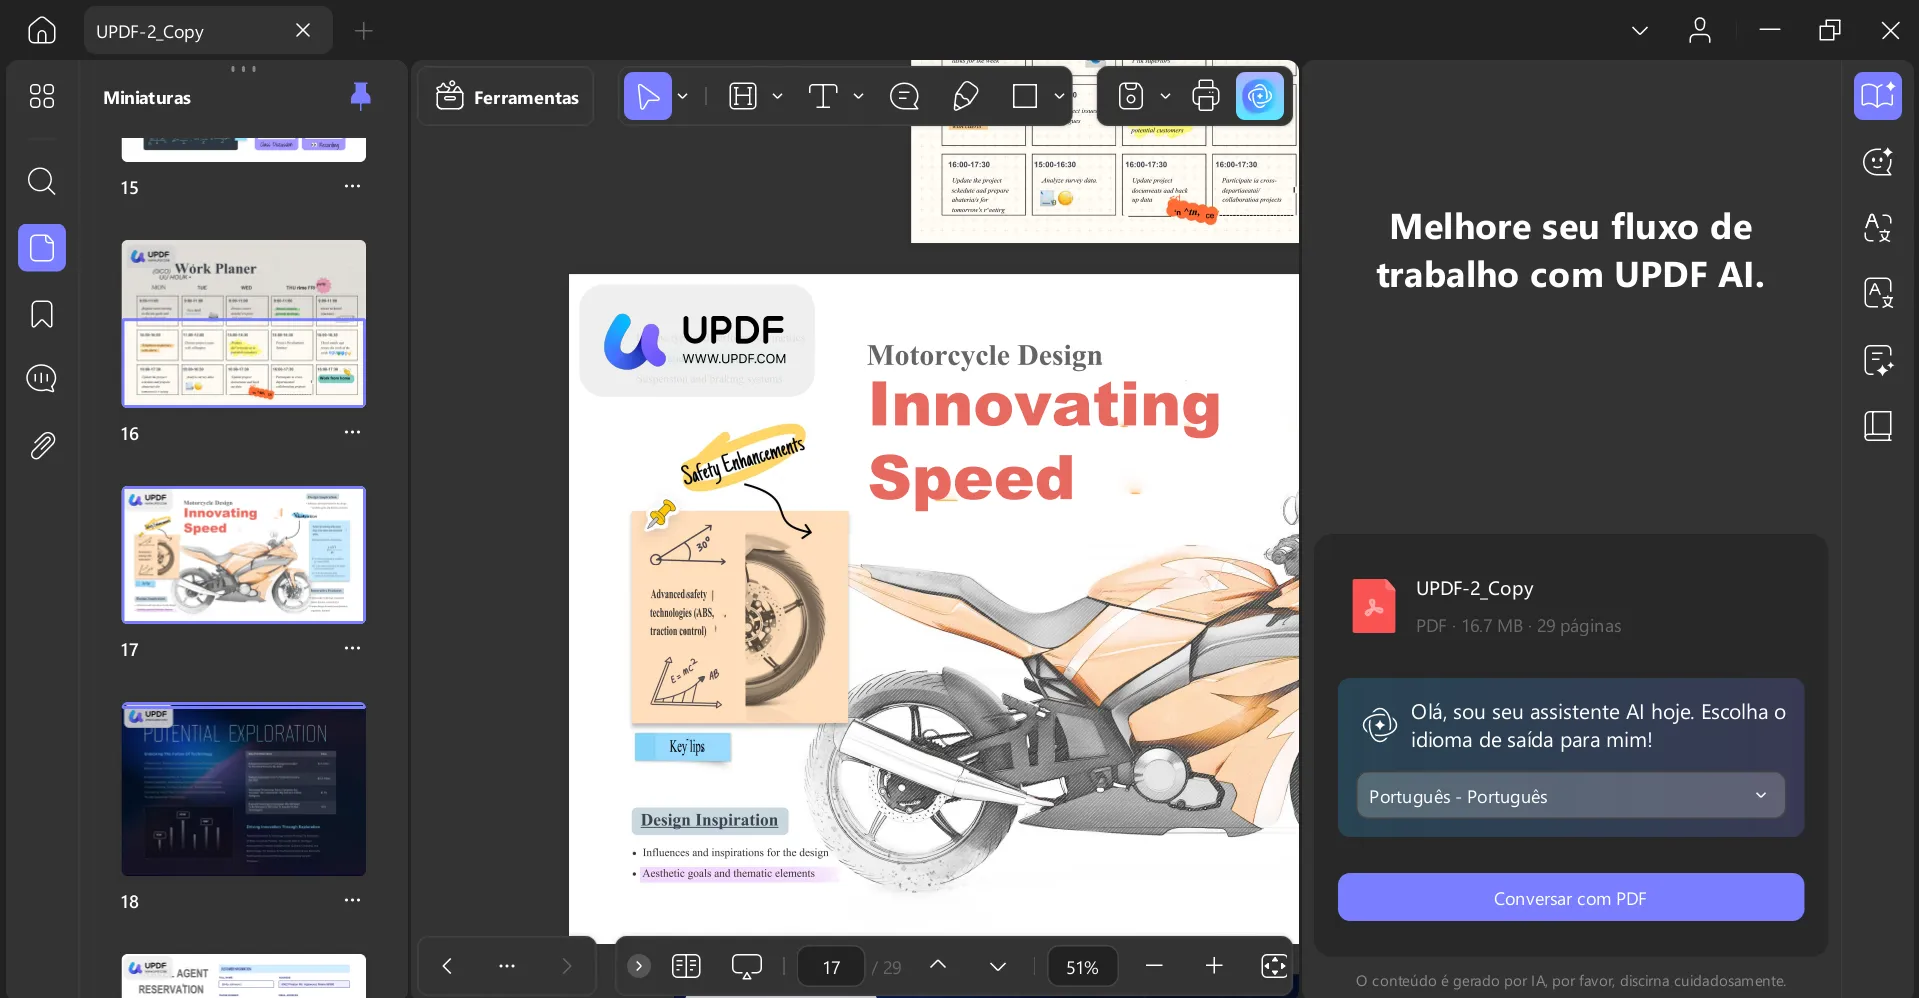Click the 'Design Inspiration' heading
1919x998 pixels.
tap(709, 820)
